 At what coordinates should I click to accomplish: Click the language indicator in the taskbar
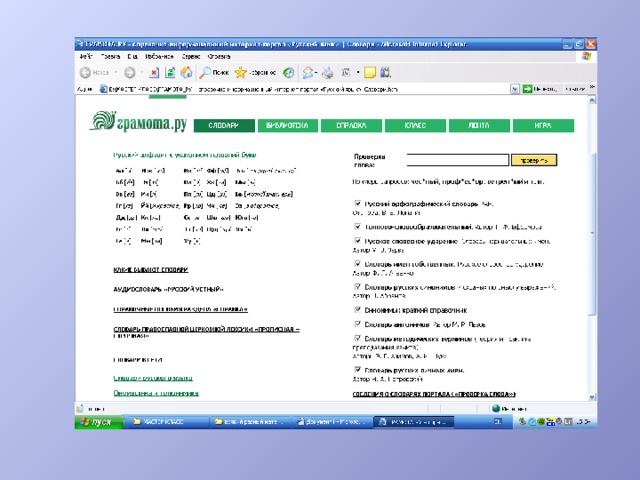point(498,422)
